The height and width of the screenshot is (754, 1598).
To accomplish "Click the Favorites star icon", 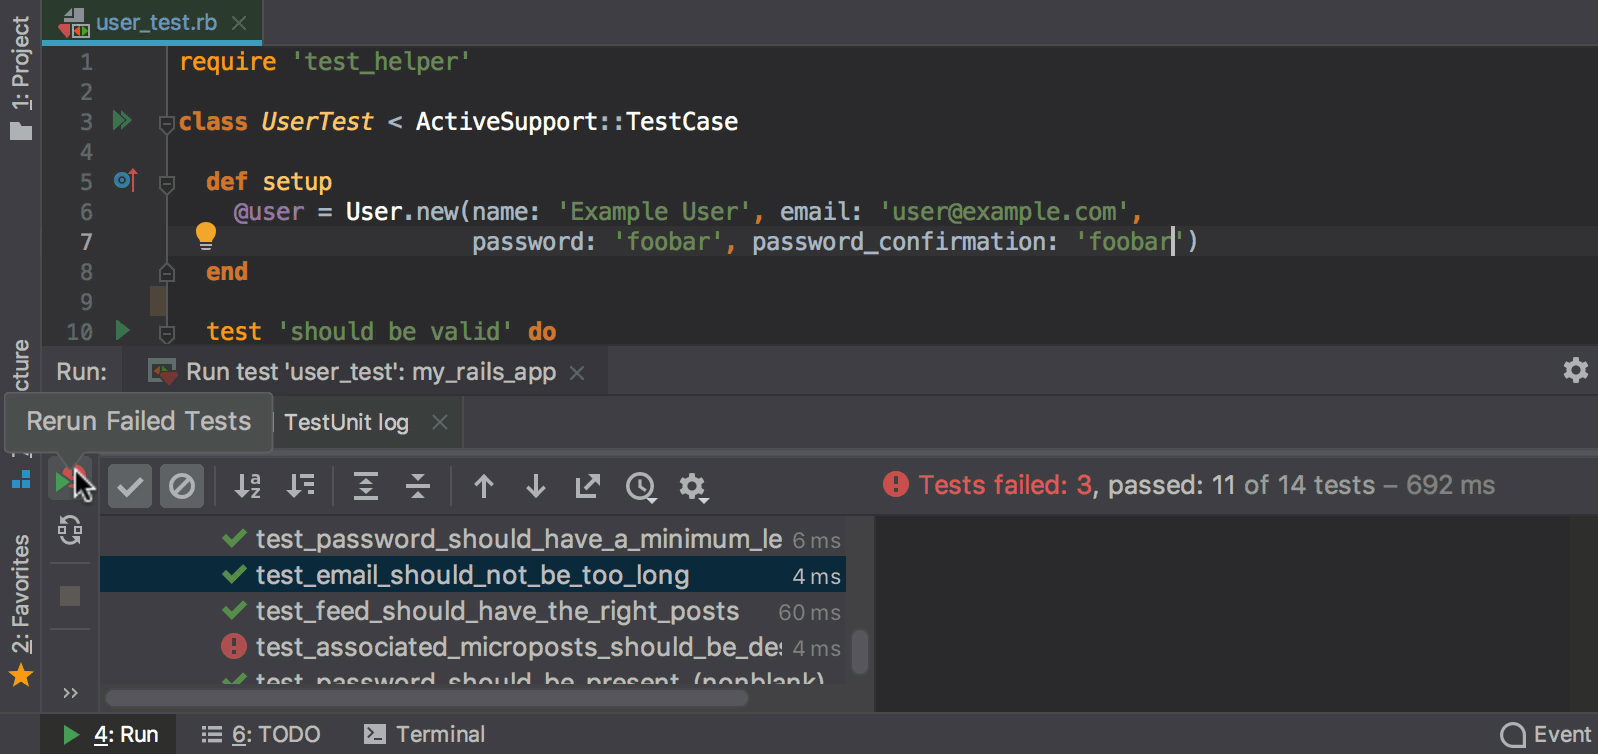I will [x=21, y=676].
